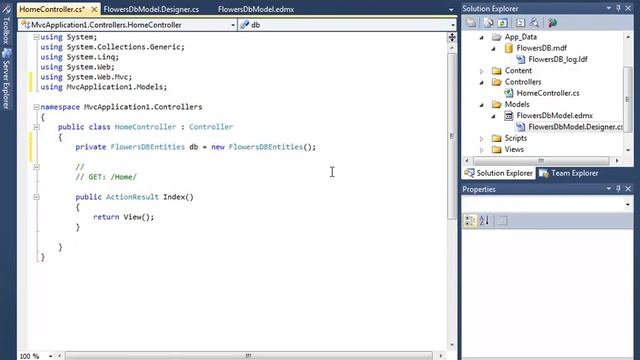Click the App_Data folder icon
This screenshot has height=360, width=640.
(497, 37)
